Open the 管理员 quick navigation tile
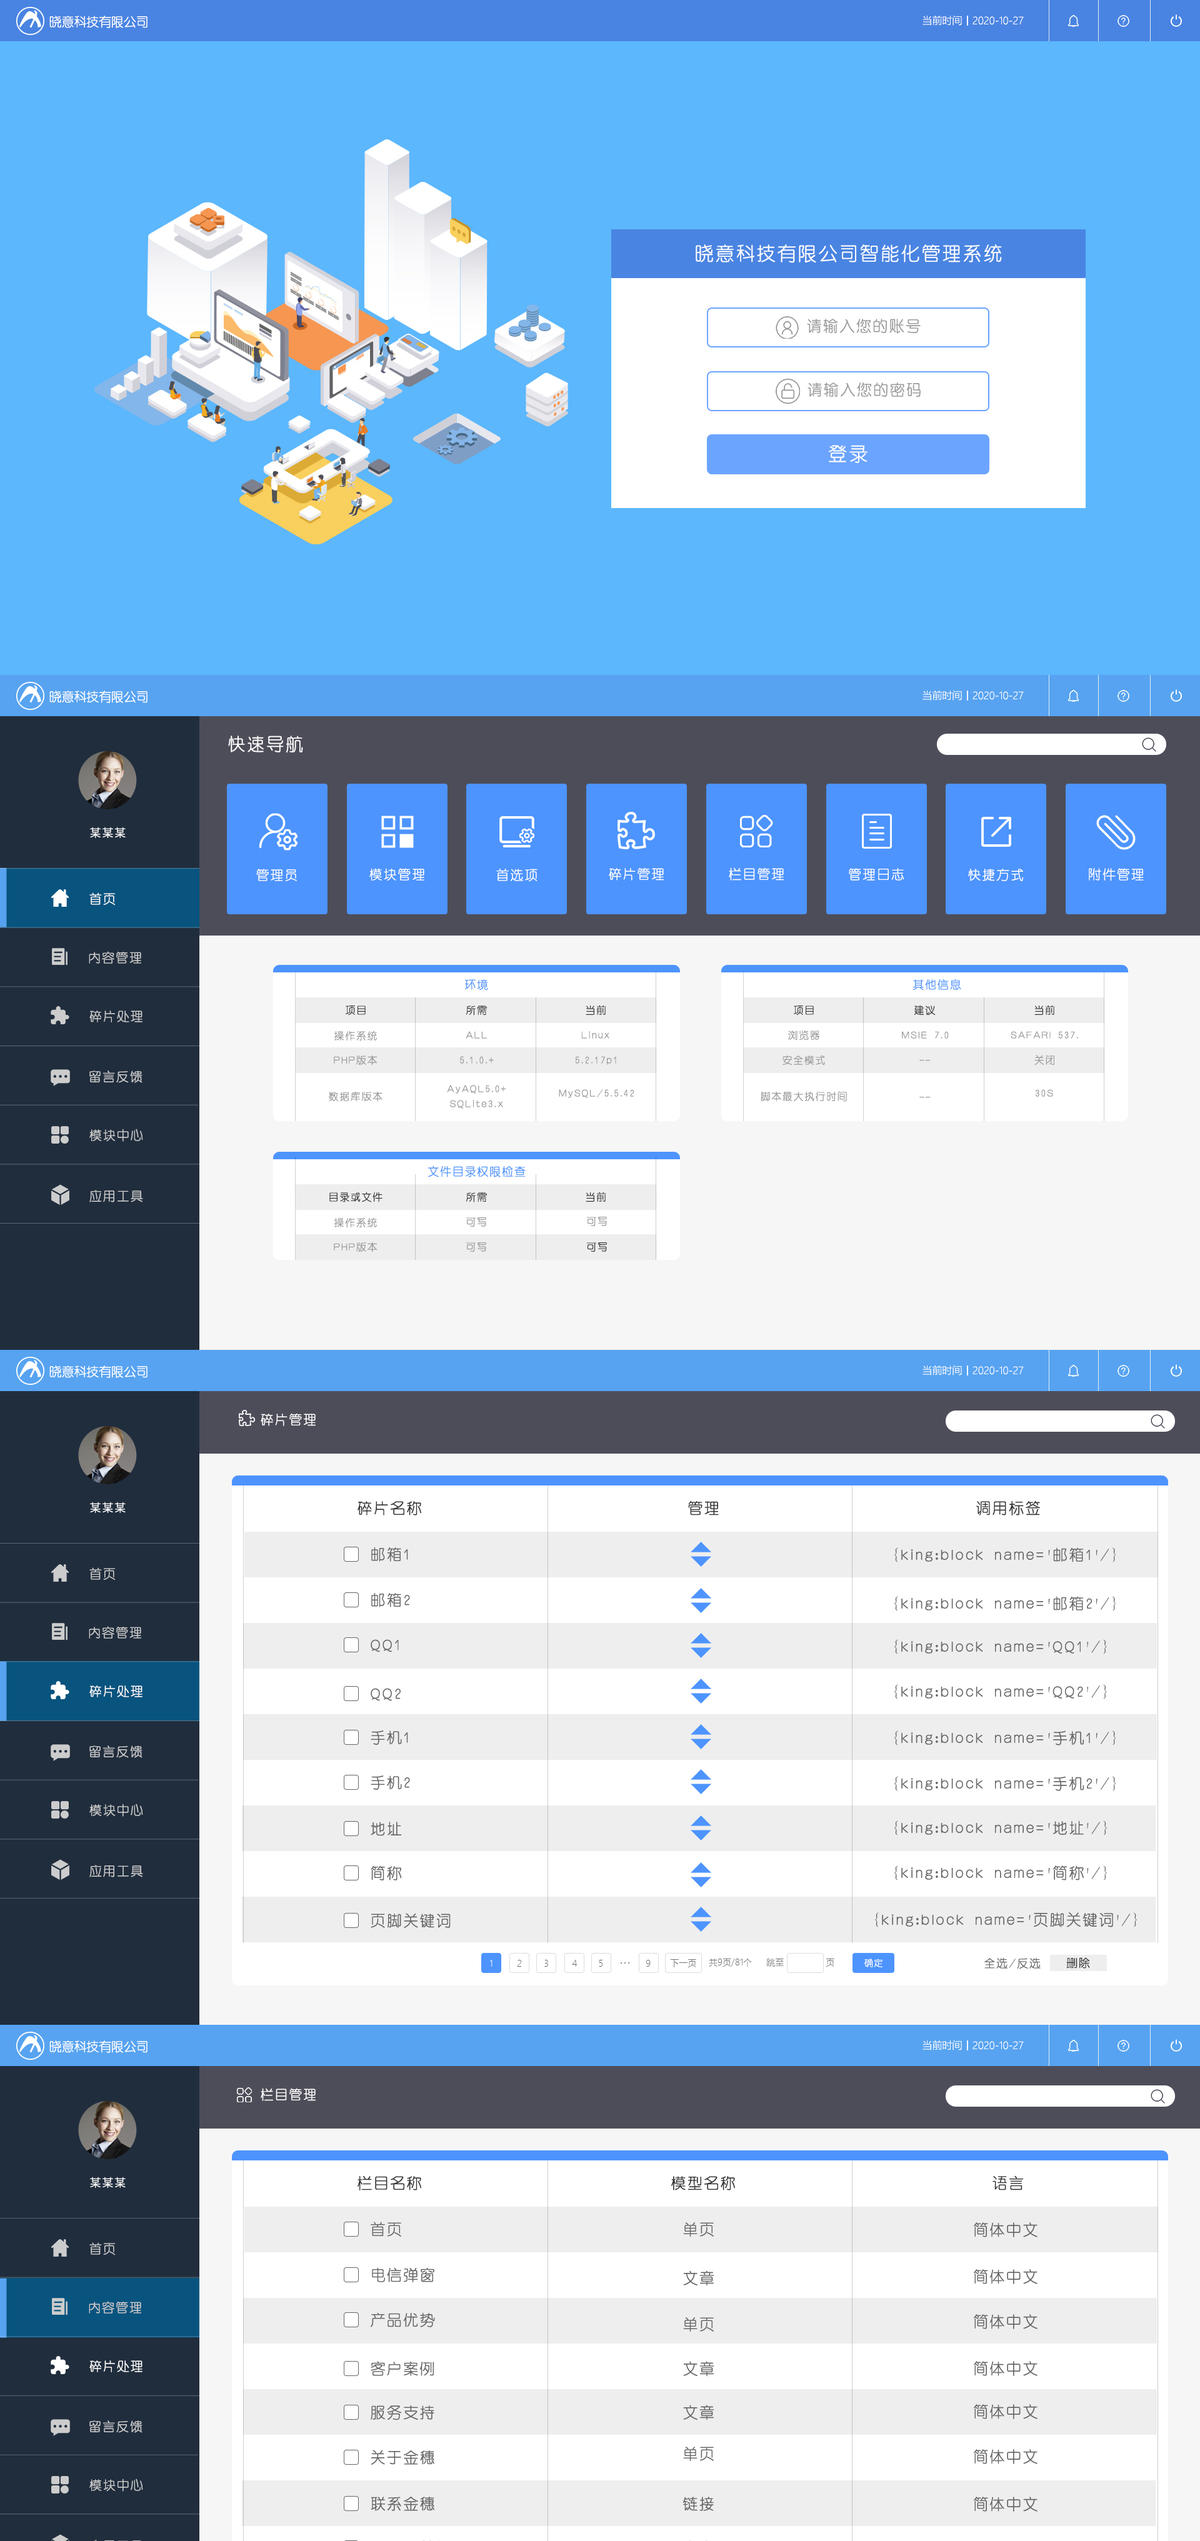 [277, 848]
